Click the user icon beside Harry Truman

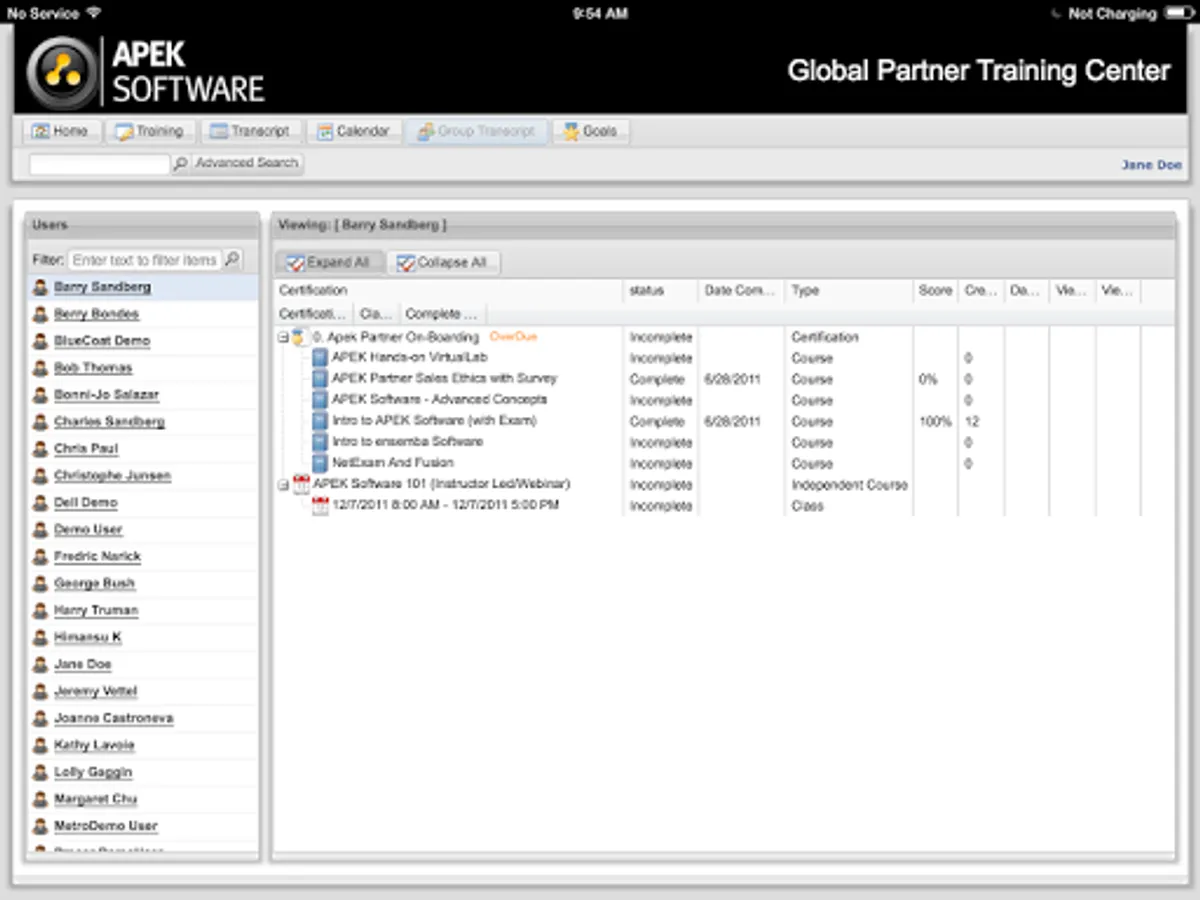[x=40, y=611]
